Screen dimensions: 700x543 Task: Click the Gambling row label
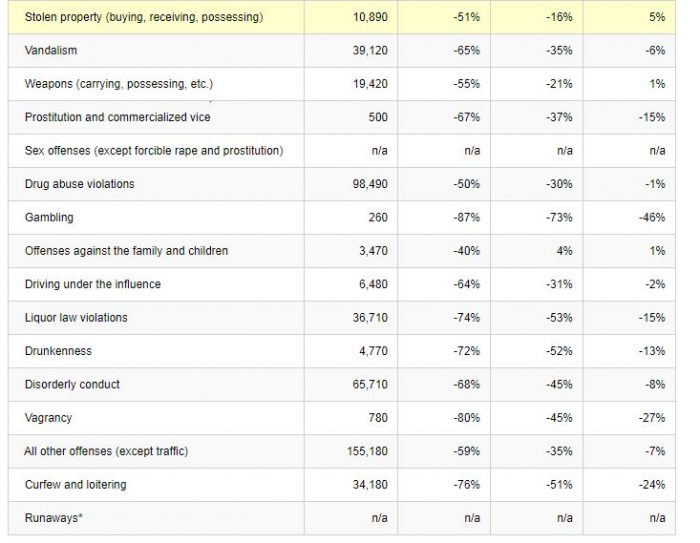[x=49, y=217]
